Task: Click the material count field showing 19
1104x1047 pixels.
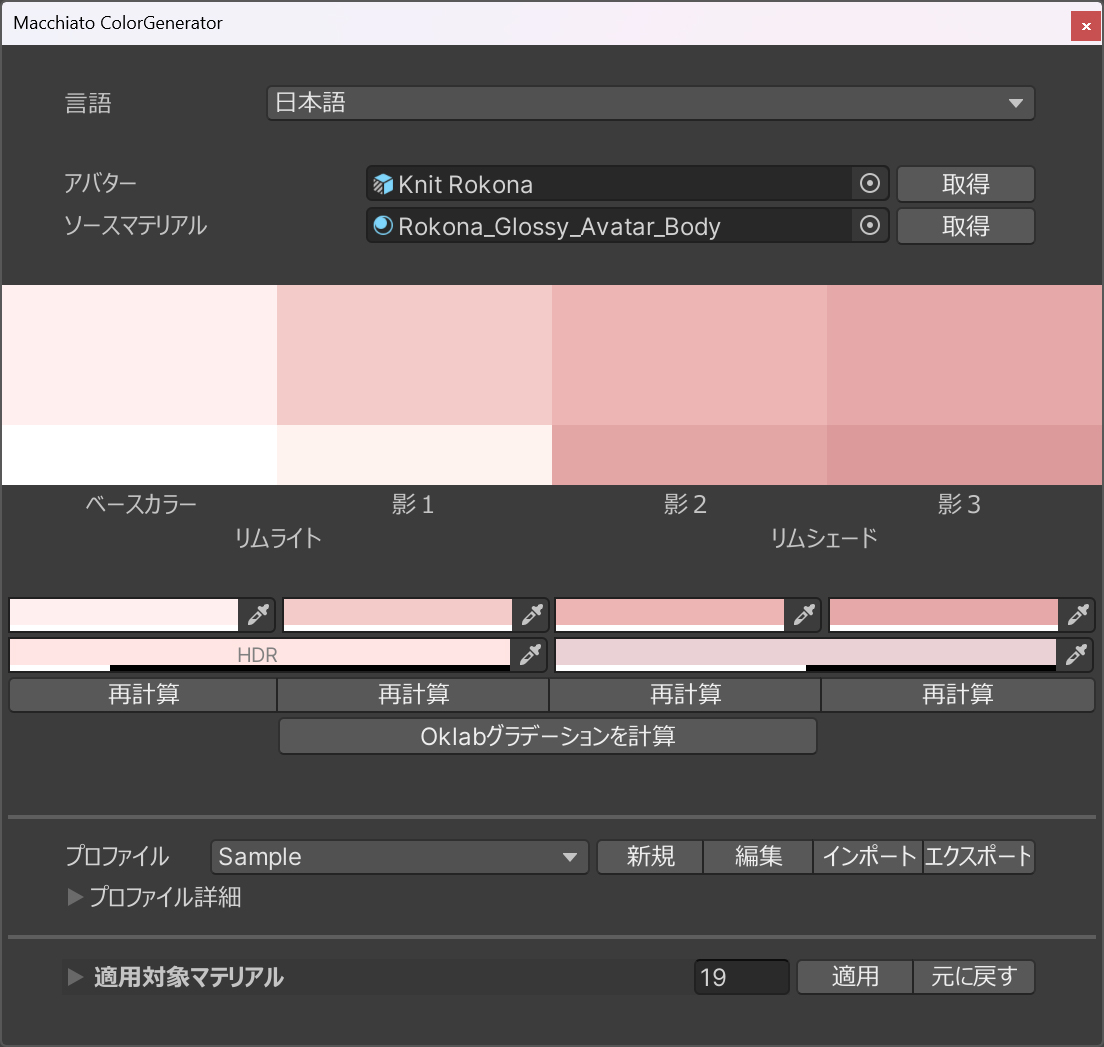Action: coord(741,977)
